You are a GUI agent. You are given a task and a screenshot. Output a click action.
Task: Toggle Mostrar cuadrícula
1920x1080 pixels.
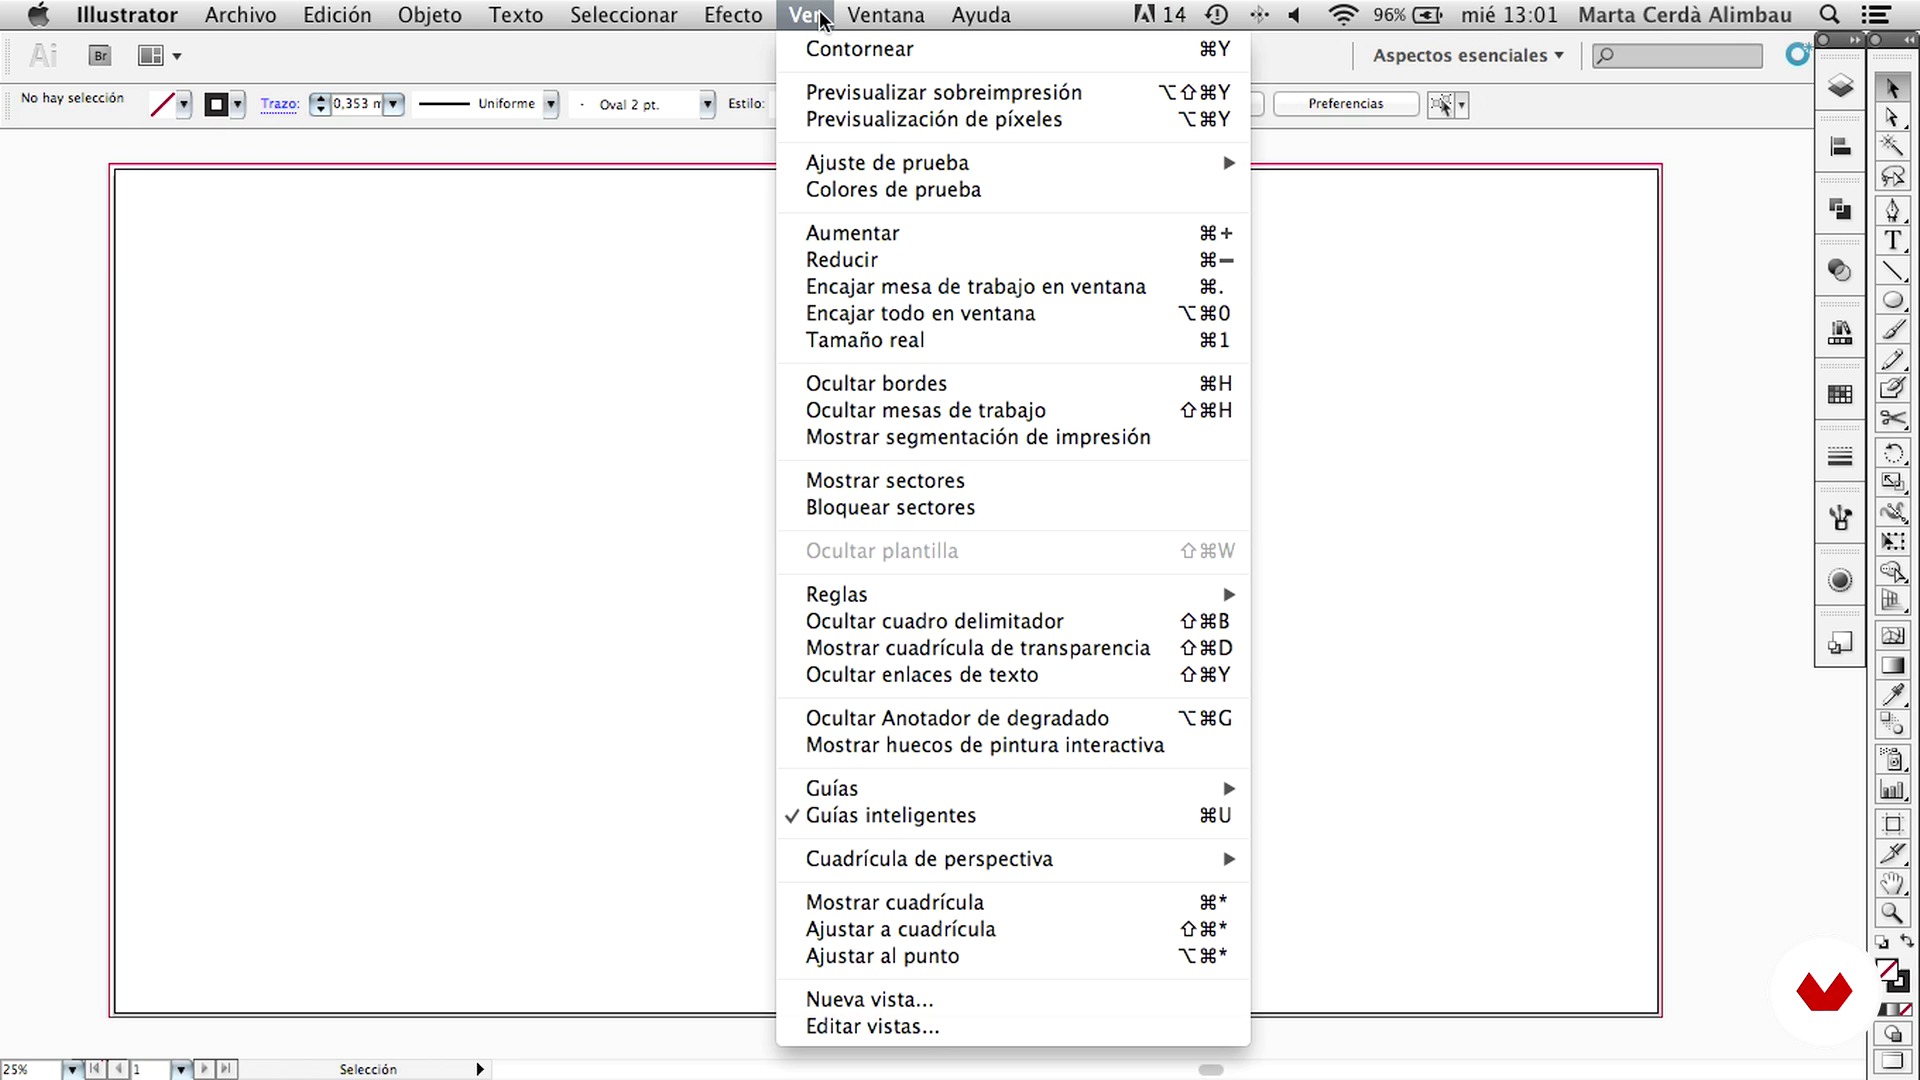1013,902
